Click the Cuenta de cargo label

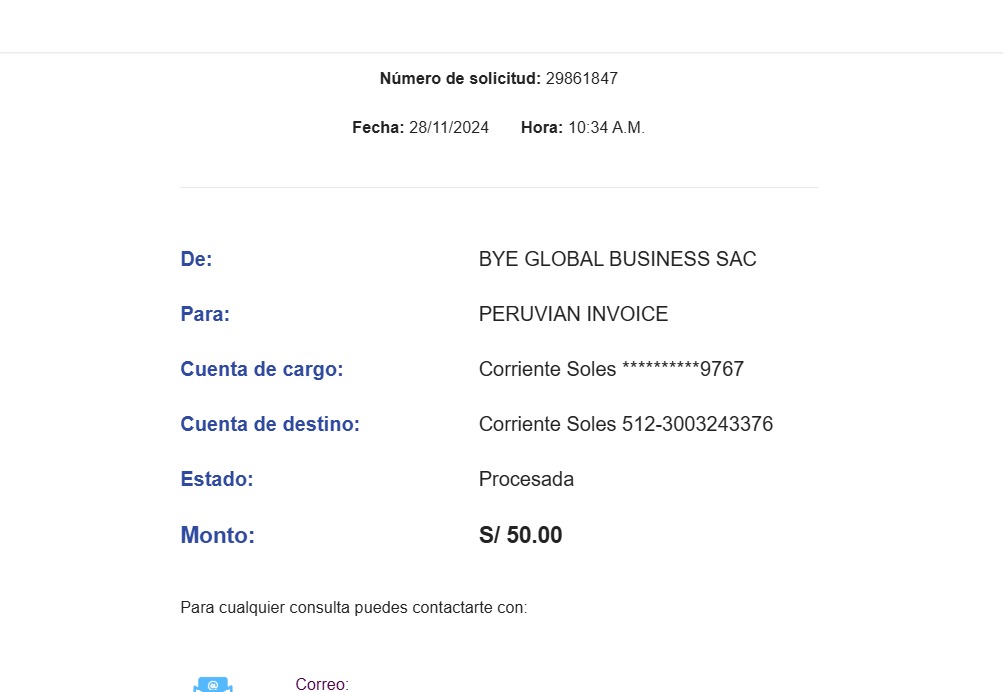tap(261, 369)
